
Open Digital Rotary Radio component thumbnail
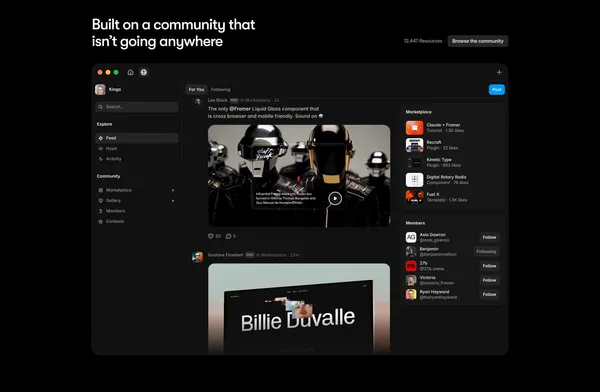tap(414, 180)
